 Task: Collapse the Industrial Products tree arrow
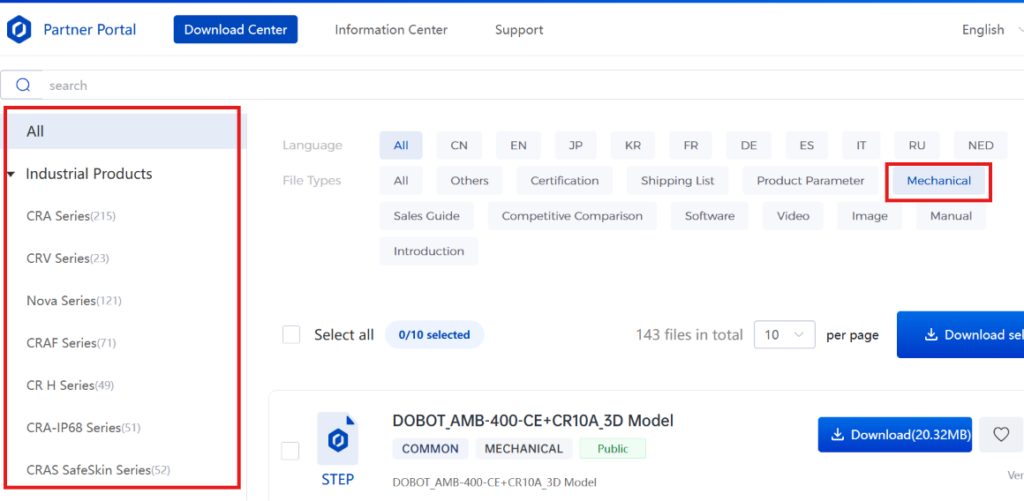coord(12,174)
